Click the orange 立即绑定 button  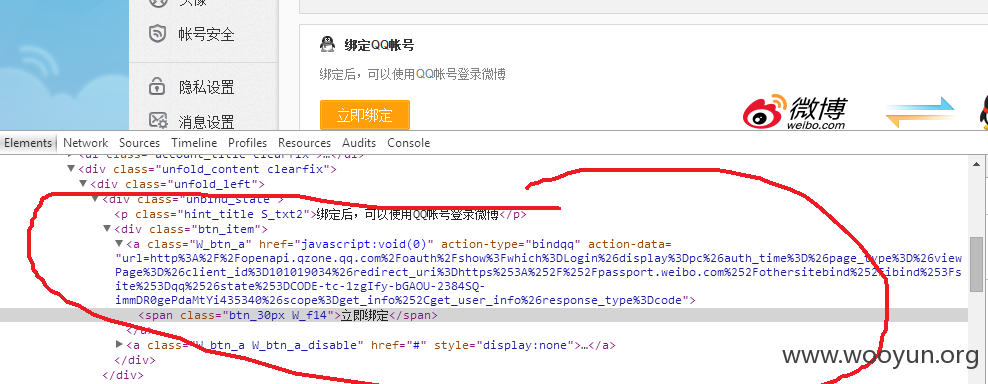coord(365,115)
